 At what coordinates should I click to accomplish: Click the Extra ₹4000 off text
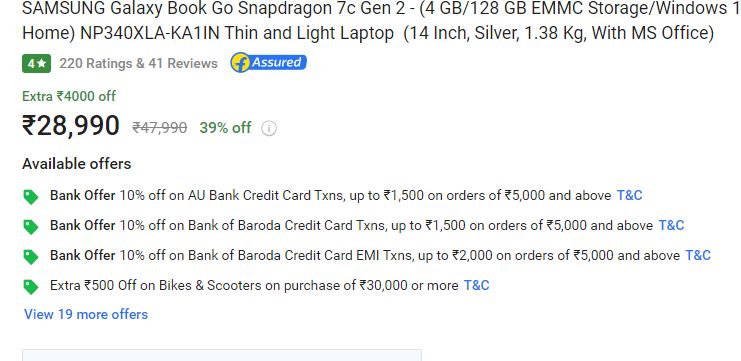point(69,96)
